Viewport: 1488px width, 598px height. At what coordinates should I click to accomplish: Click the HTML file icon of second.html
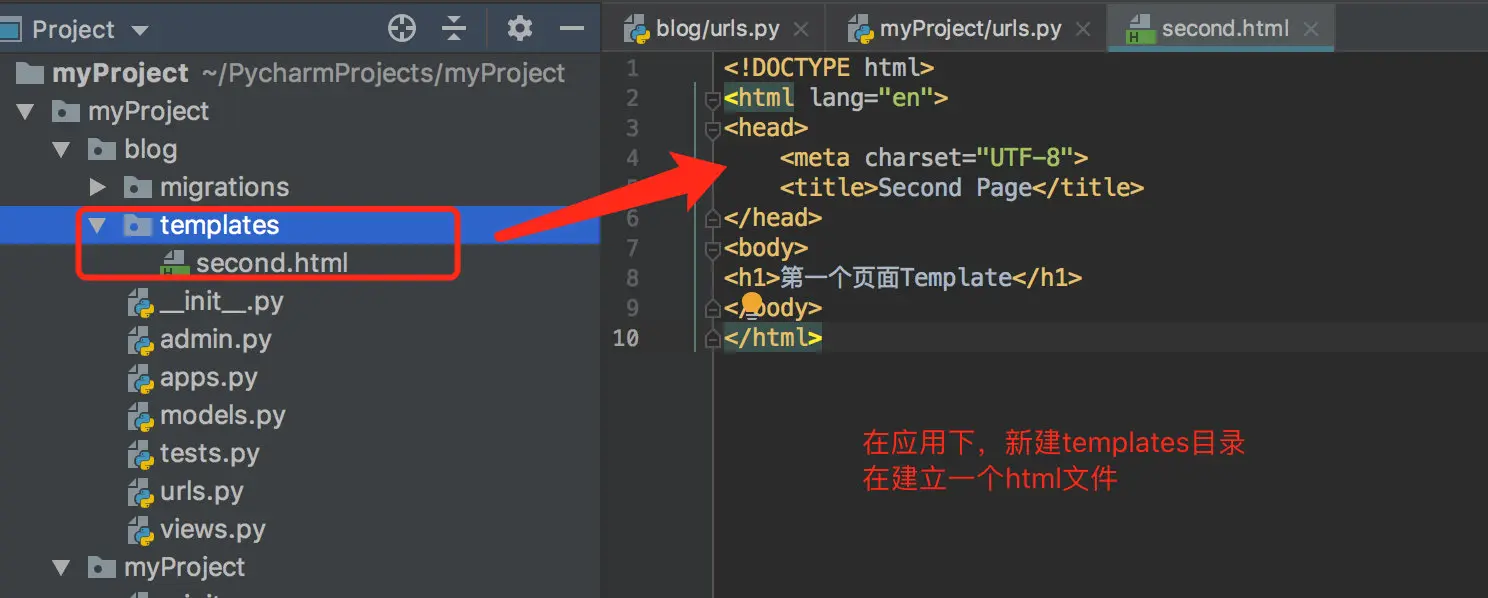[175, 263]
